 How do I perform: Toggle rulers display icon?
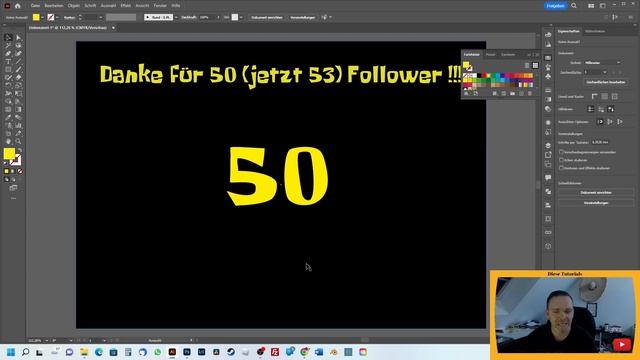(594, 96)
